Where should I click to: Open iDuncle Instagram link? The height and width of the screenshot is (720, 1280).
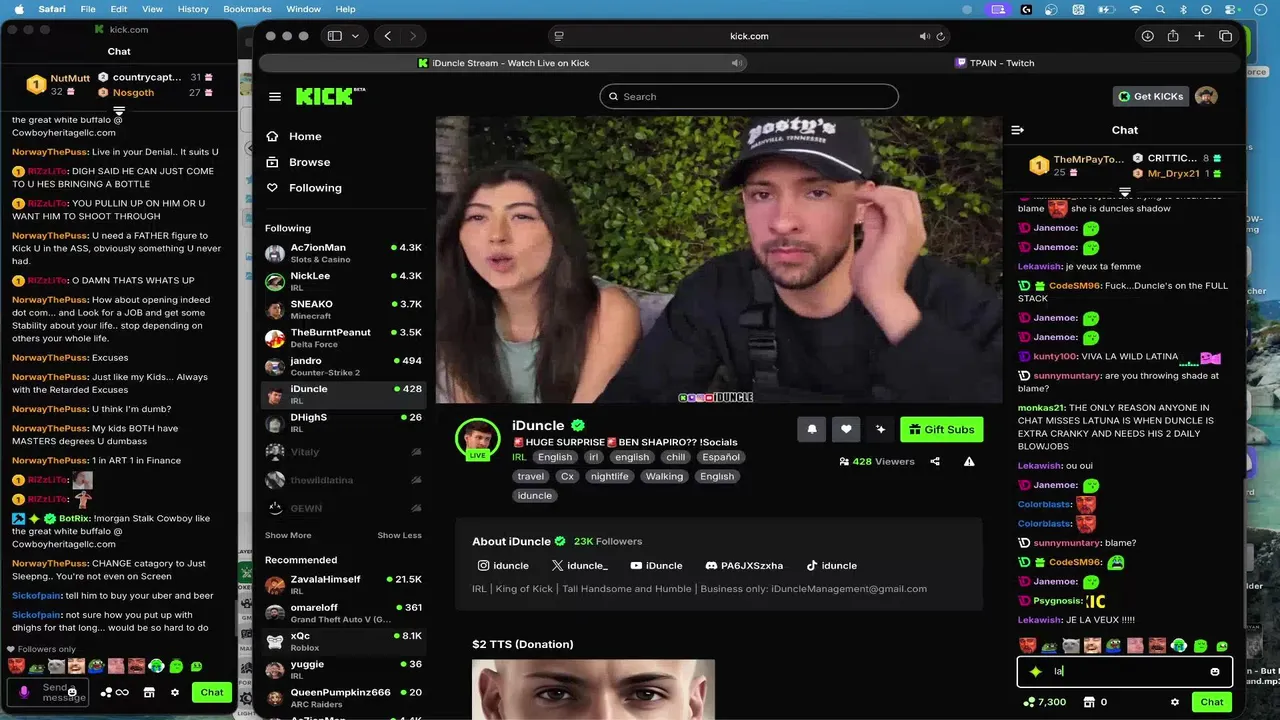(x=503, y=566)
